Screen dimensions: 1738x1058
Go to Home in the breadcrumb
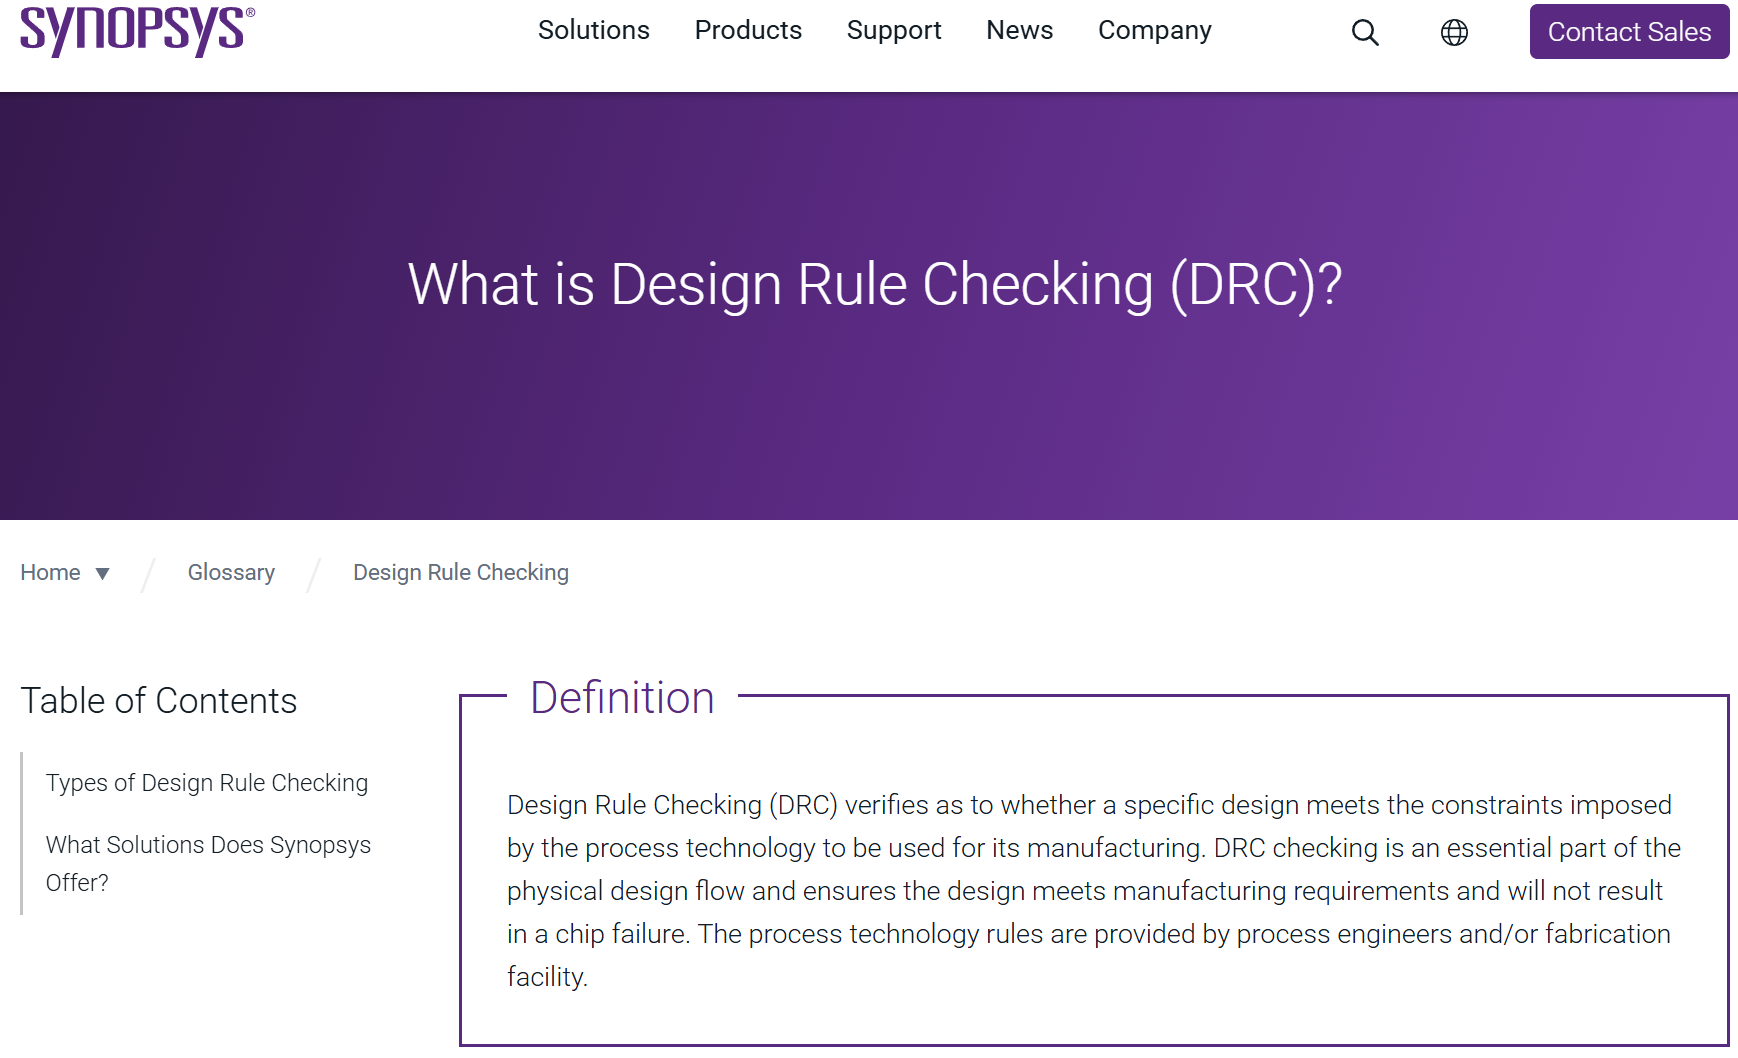[50, 573]
